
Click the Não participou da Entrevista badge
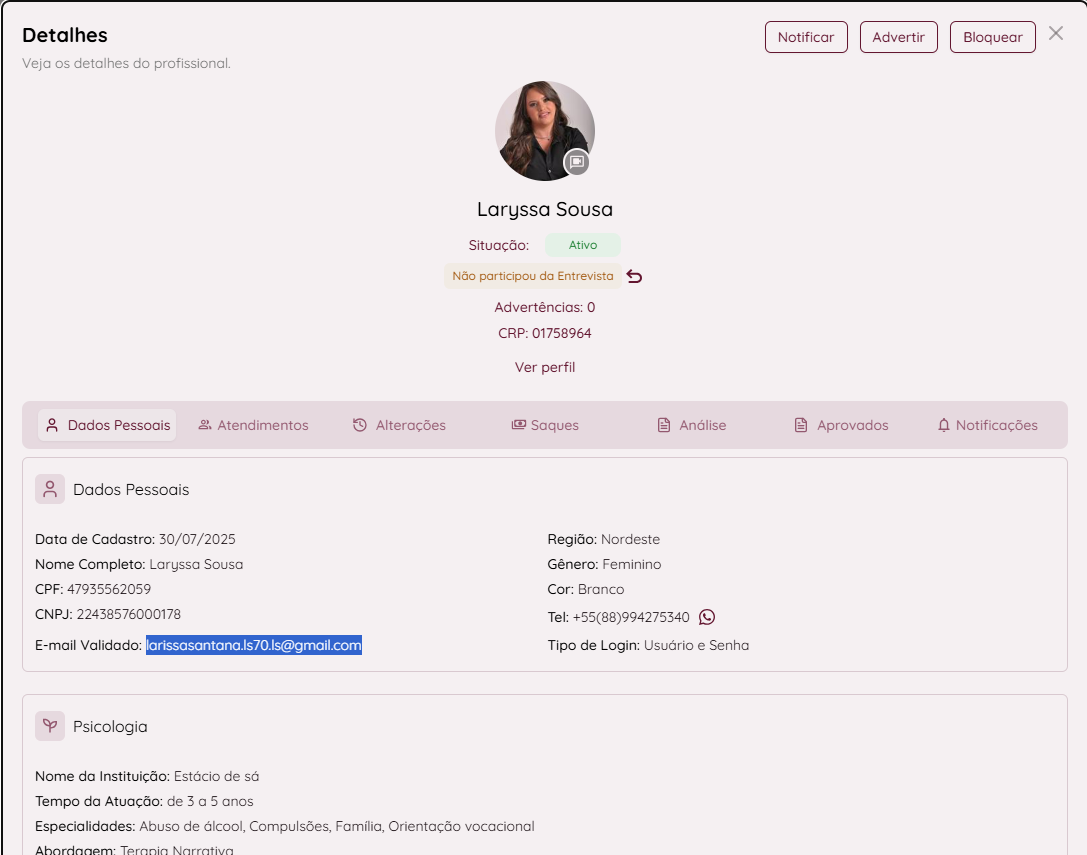(532, 276)
